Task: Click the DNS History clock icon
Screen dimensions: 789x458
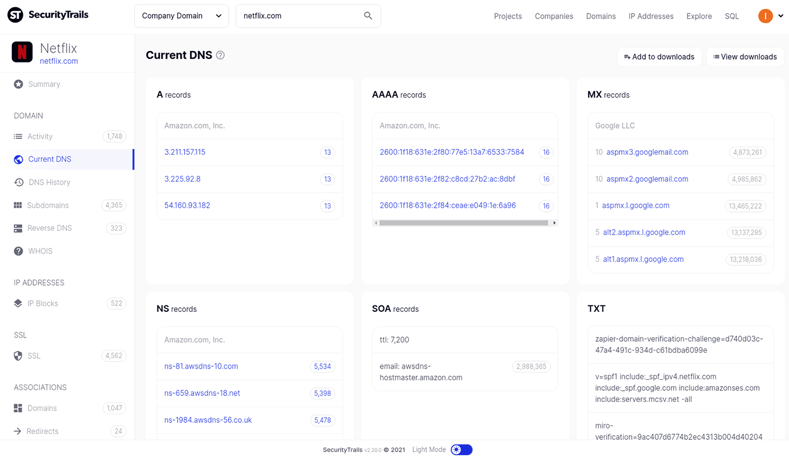Action: click(19, 182)
